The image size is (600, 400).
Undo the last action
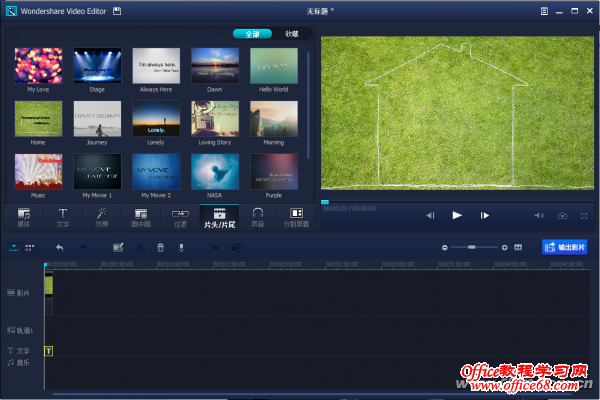[60, 248]
